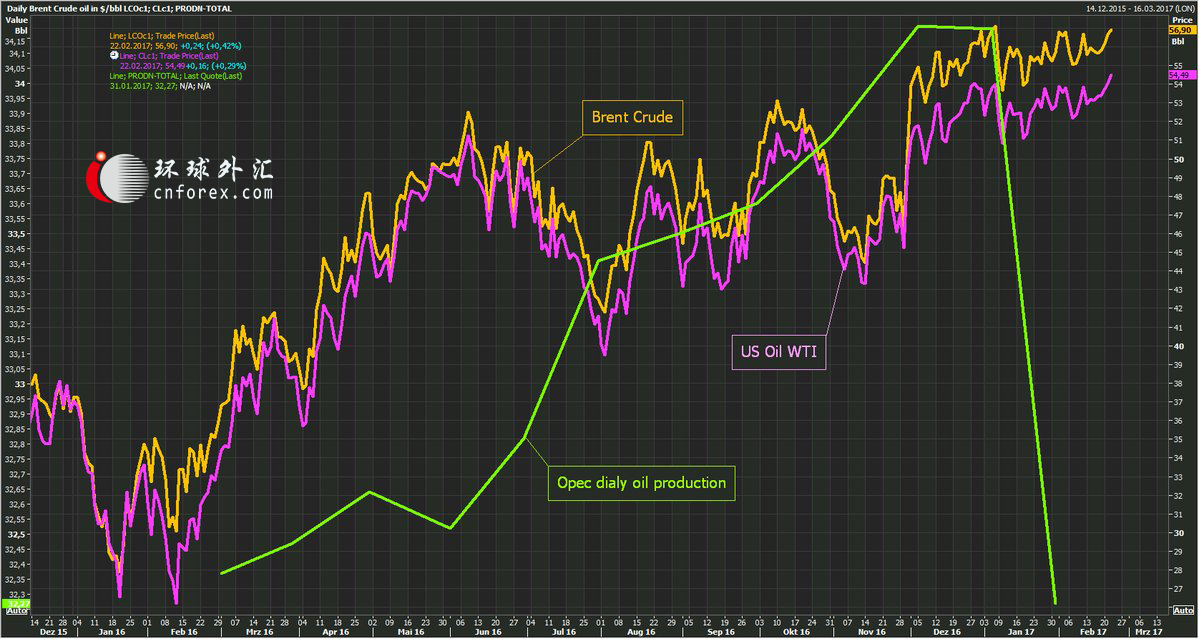Select the 'US Oil WTI' annotation label
This screenshot has height=639, width=1199.
tap(779, 352)
